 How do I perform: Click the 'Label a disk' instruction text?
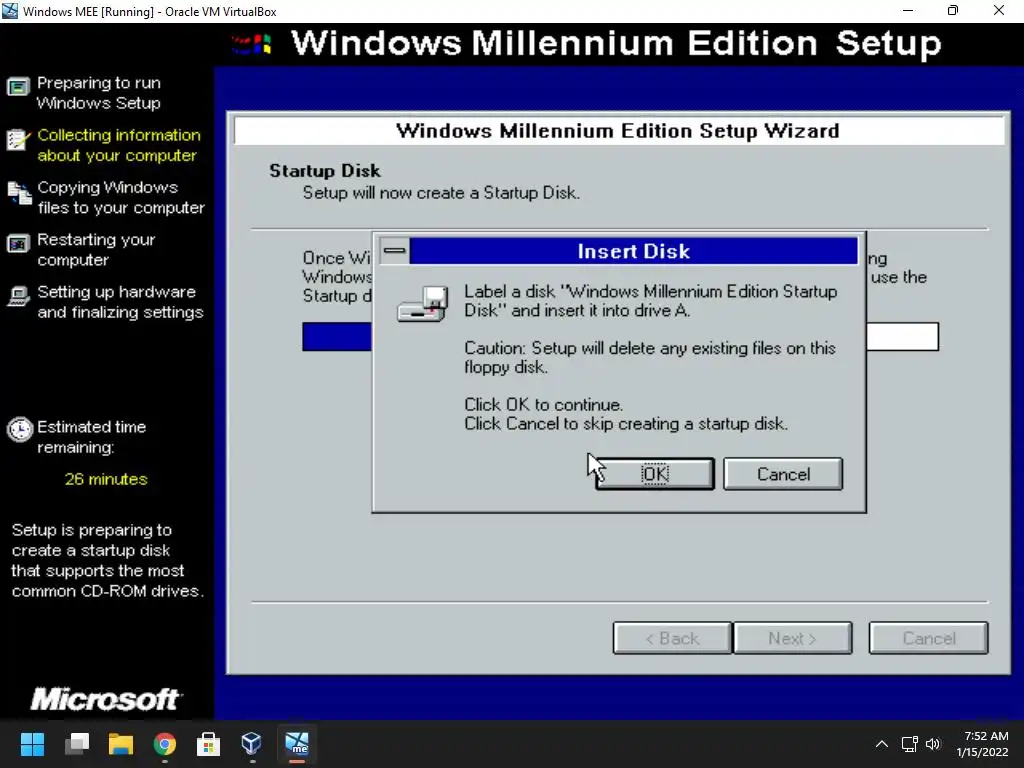point(650,300)
